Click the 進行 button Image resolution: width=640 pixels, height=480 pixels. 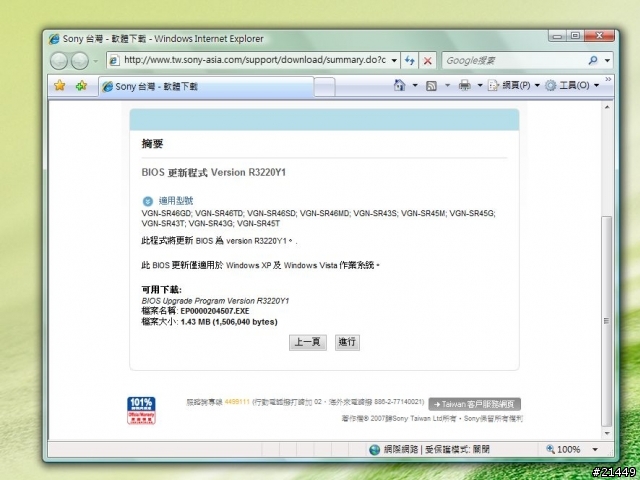[347, 342]
